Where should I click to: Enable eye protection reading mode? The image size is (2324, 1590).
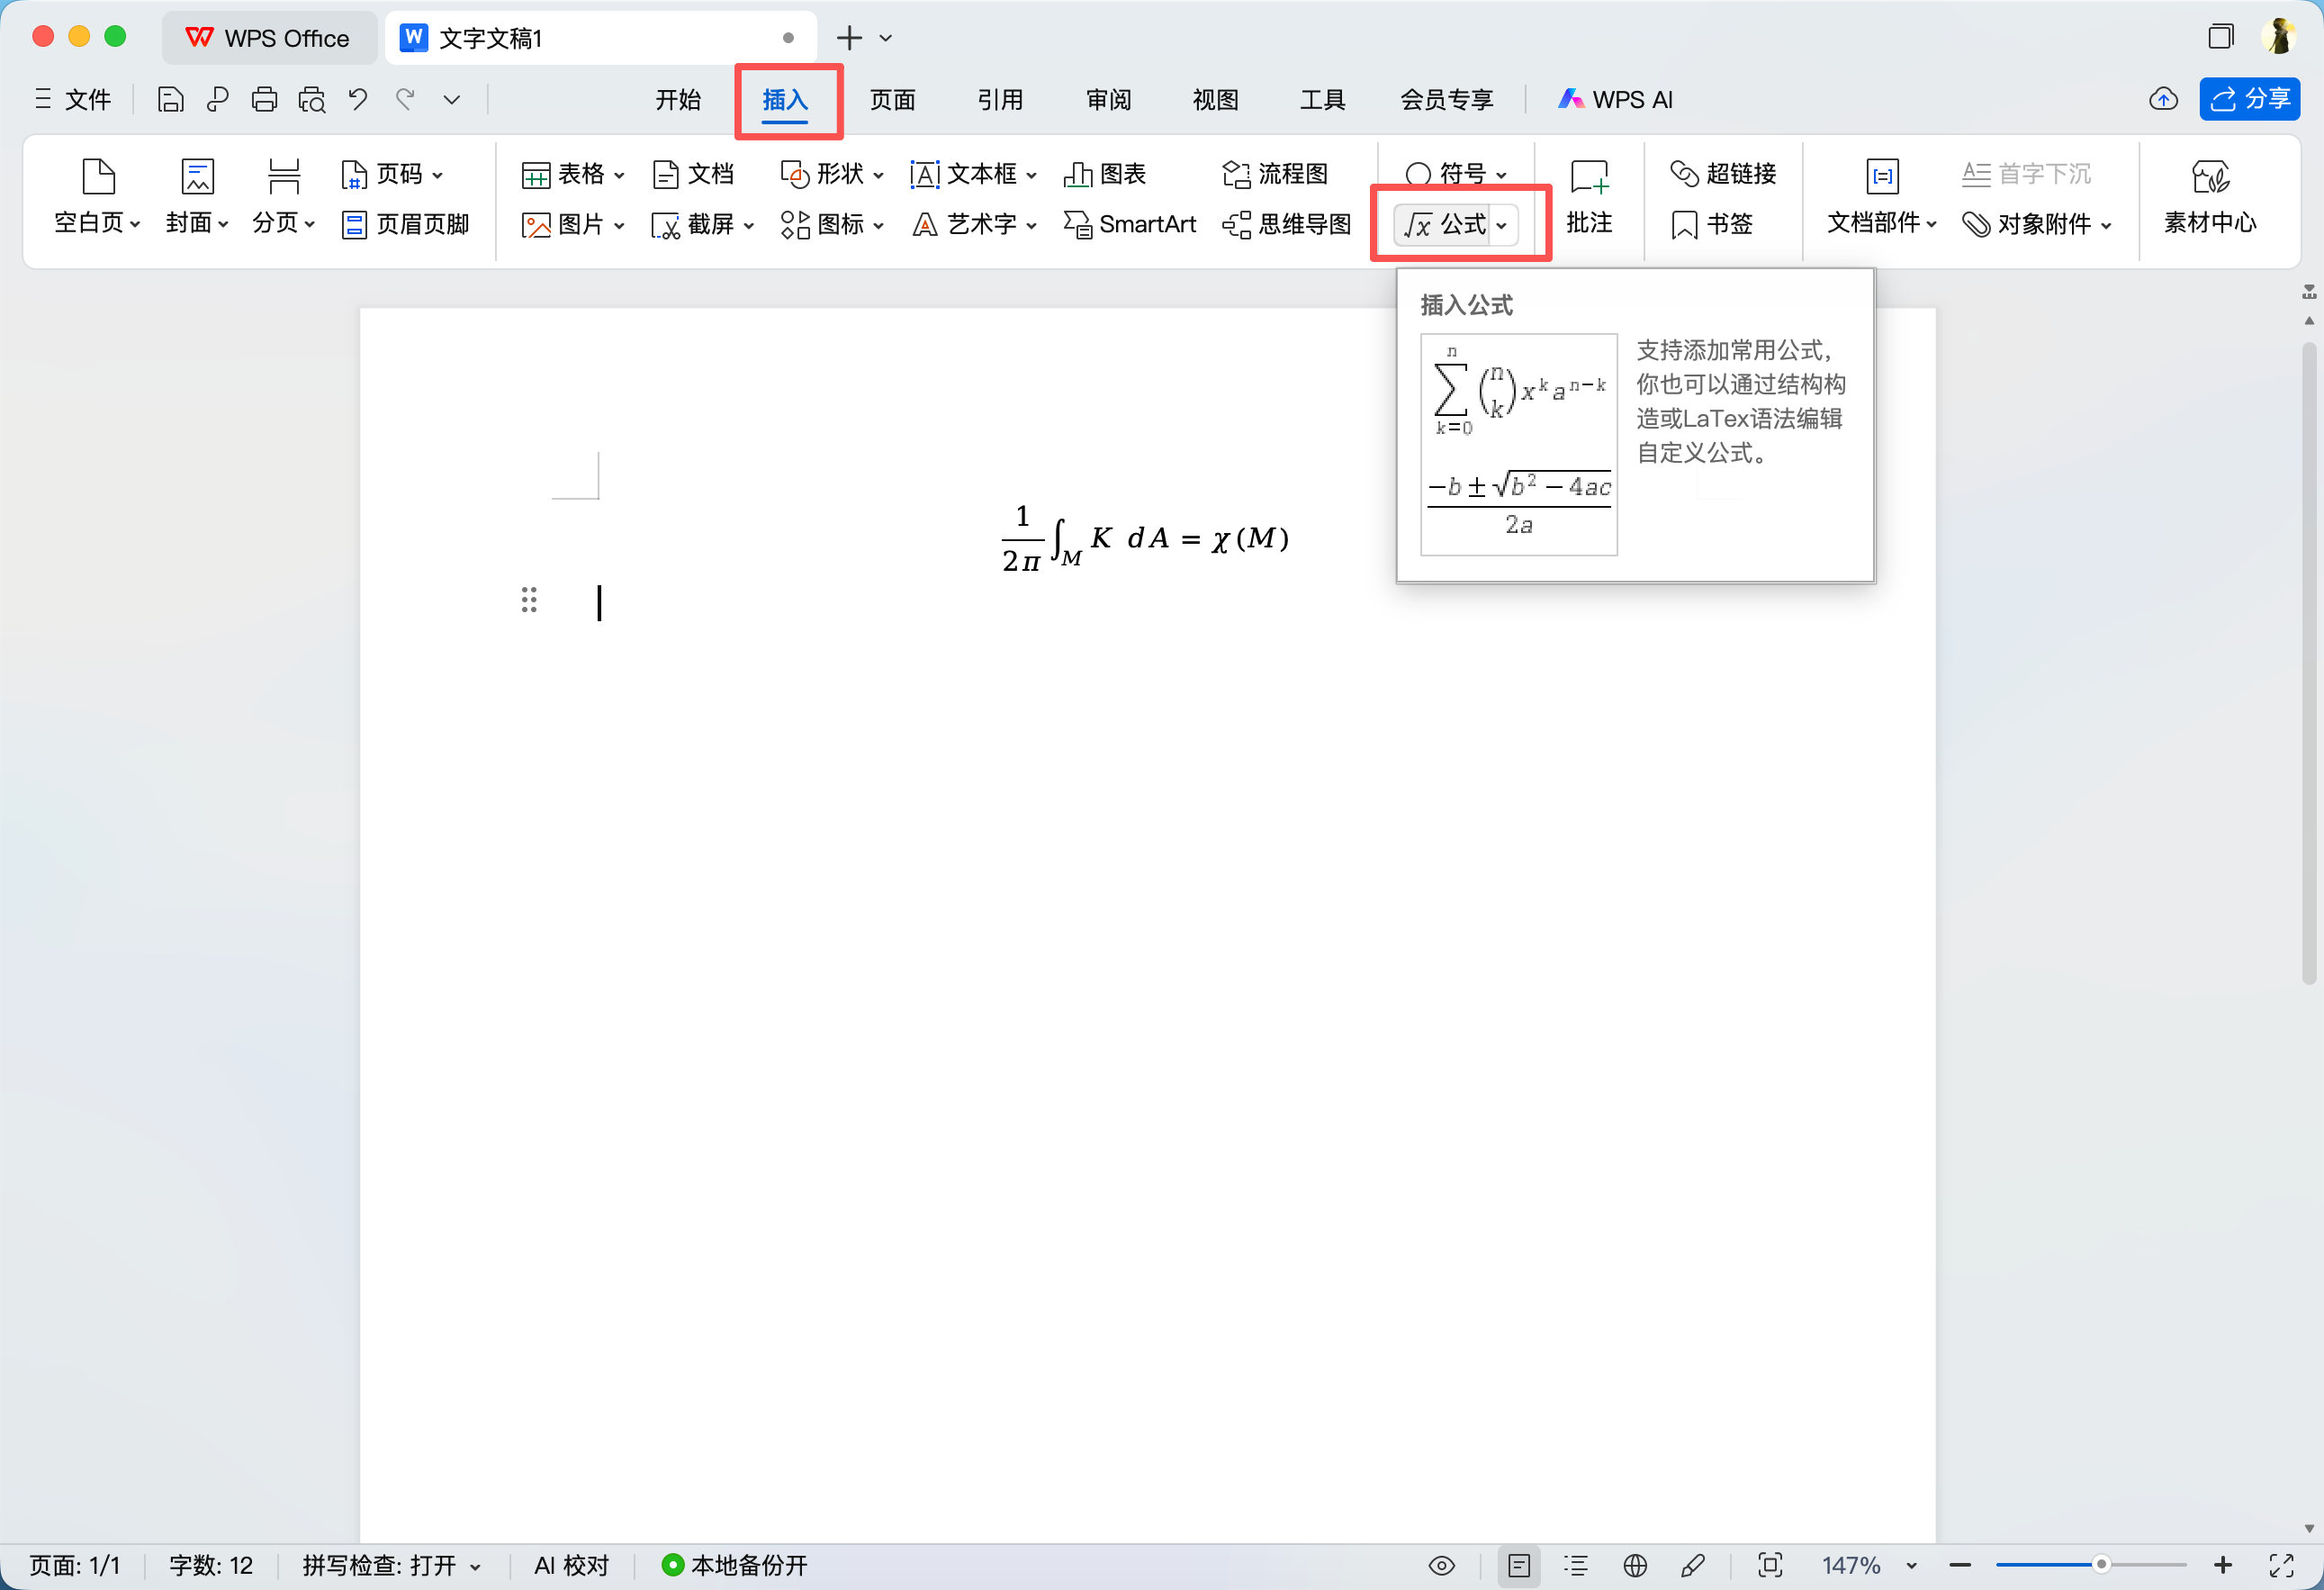[1443, 1565]
